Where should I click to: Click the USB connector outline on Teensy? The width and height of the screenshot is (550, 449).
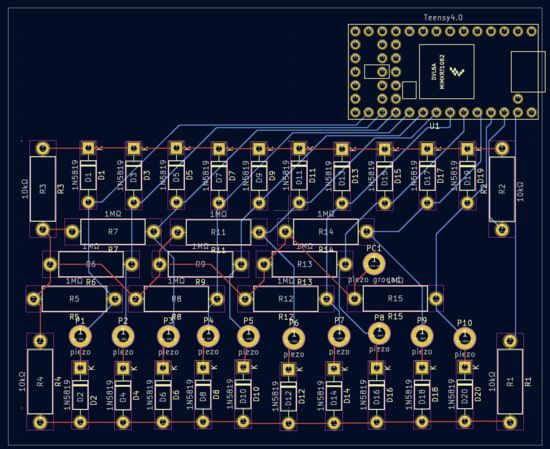tap(528, 72)
